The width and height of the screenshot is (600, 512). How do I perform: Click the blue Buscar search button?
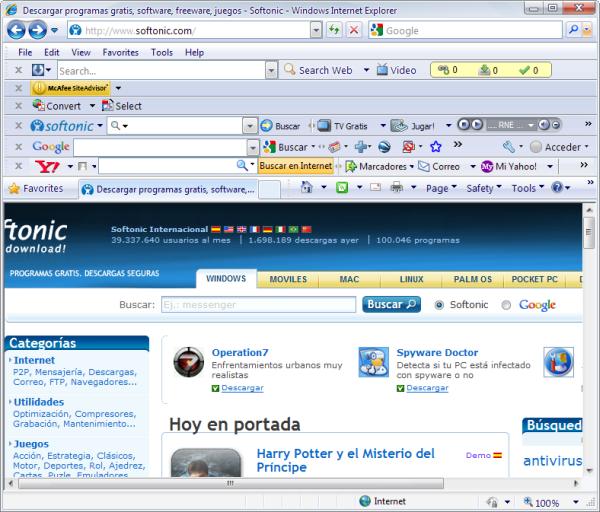tap(391, 305)
